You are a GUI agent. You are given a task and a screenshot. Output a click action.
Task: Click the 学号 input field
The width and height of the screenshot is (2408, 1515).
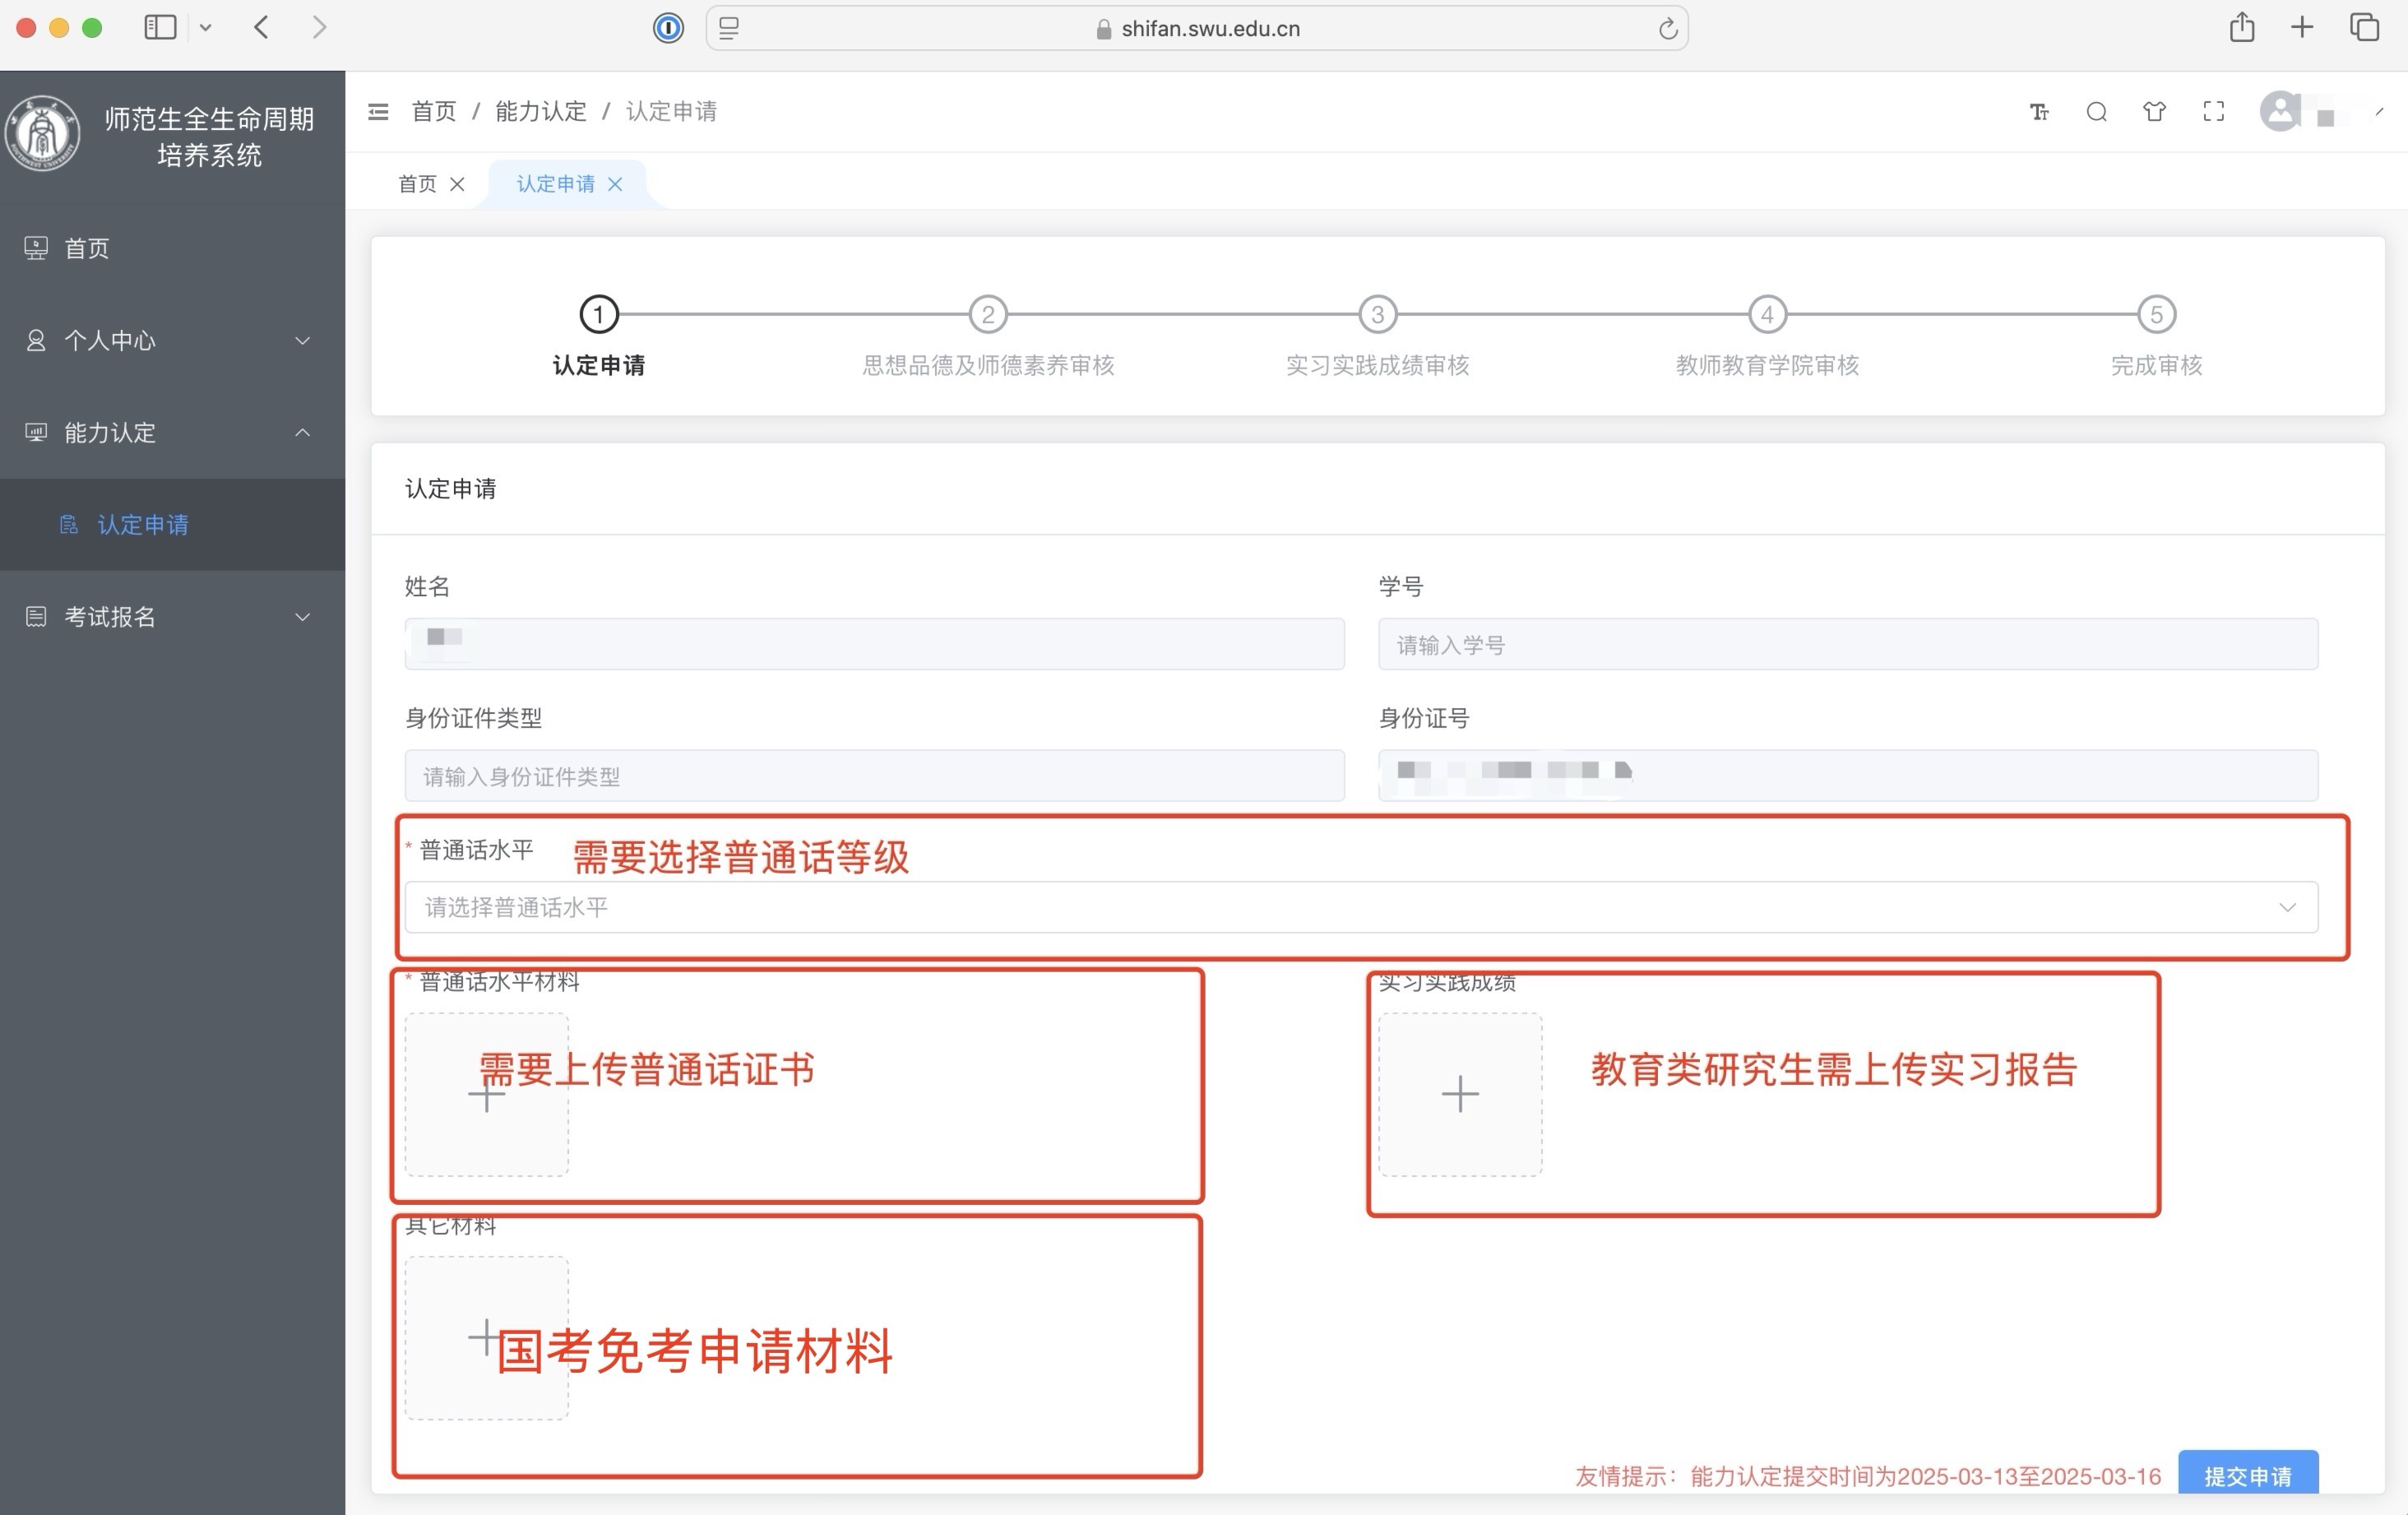[1847, 644]
